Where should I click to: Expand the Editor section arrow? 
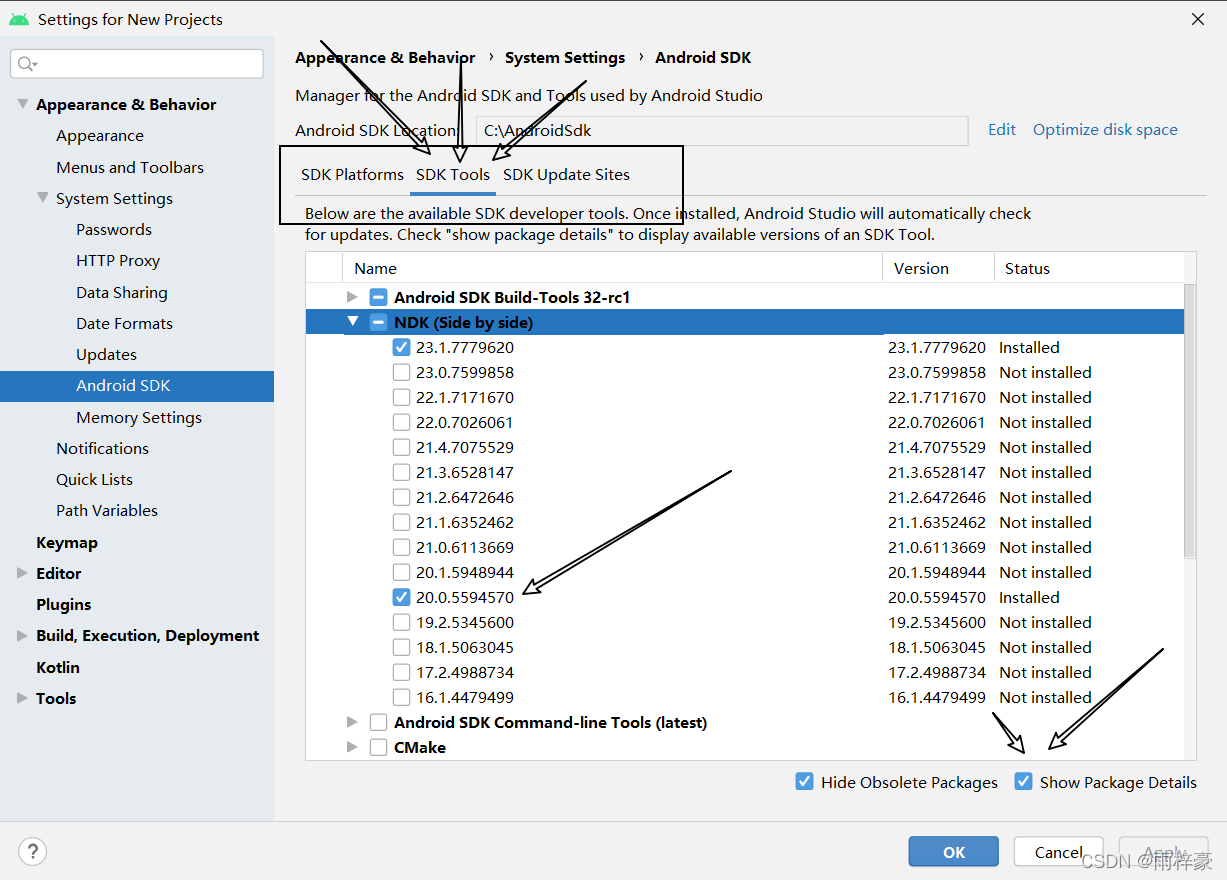tap(23, 573)
